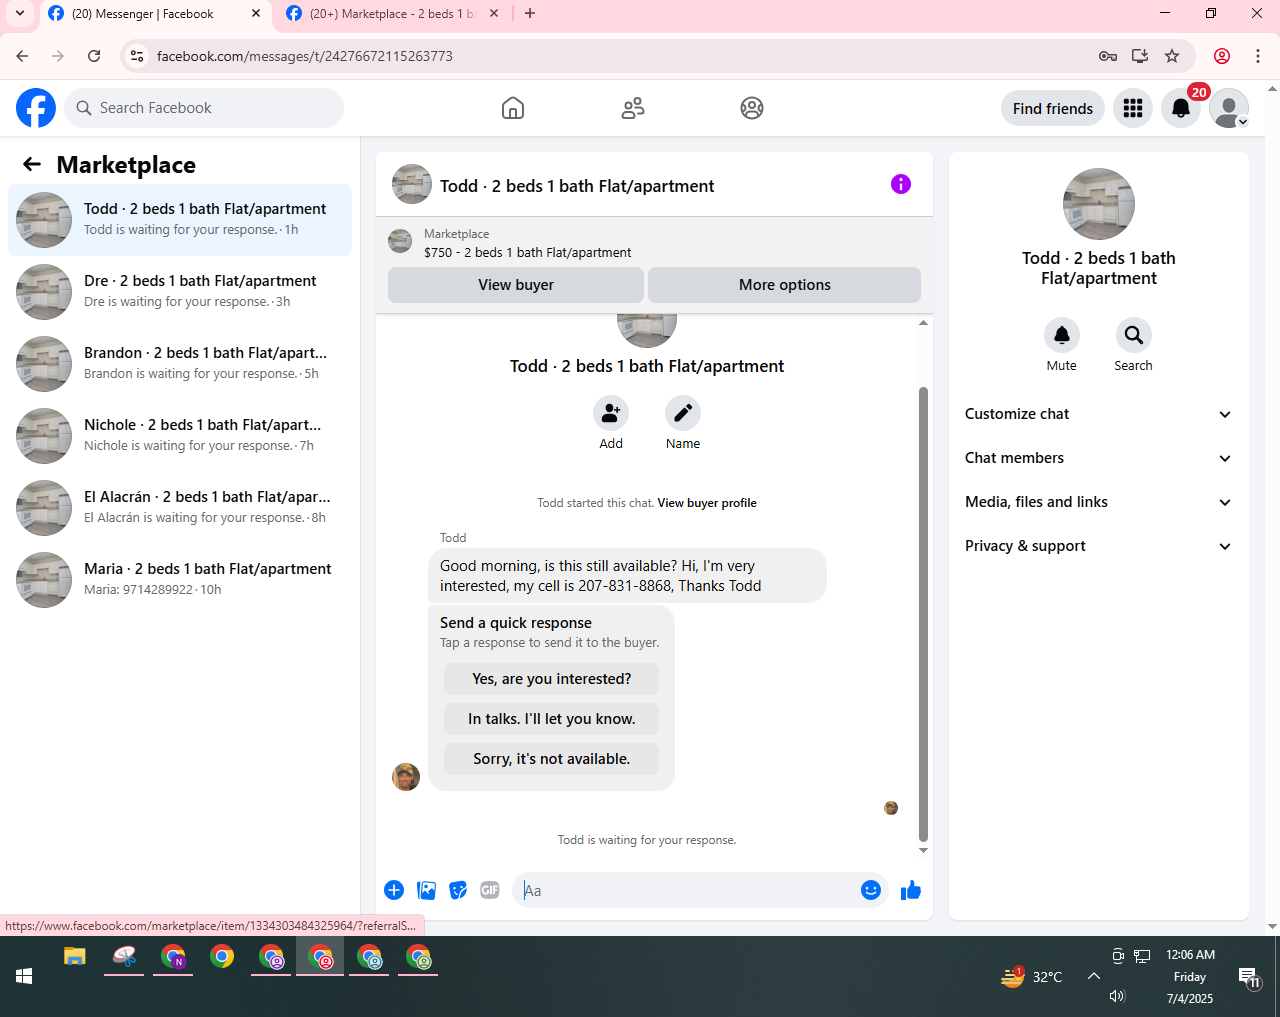
Task: Open the $750 Marketplace listing banner
Action: [654, 243]
